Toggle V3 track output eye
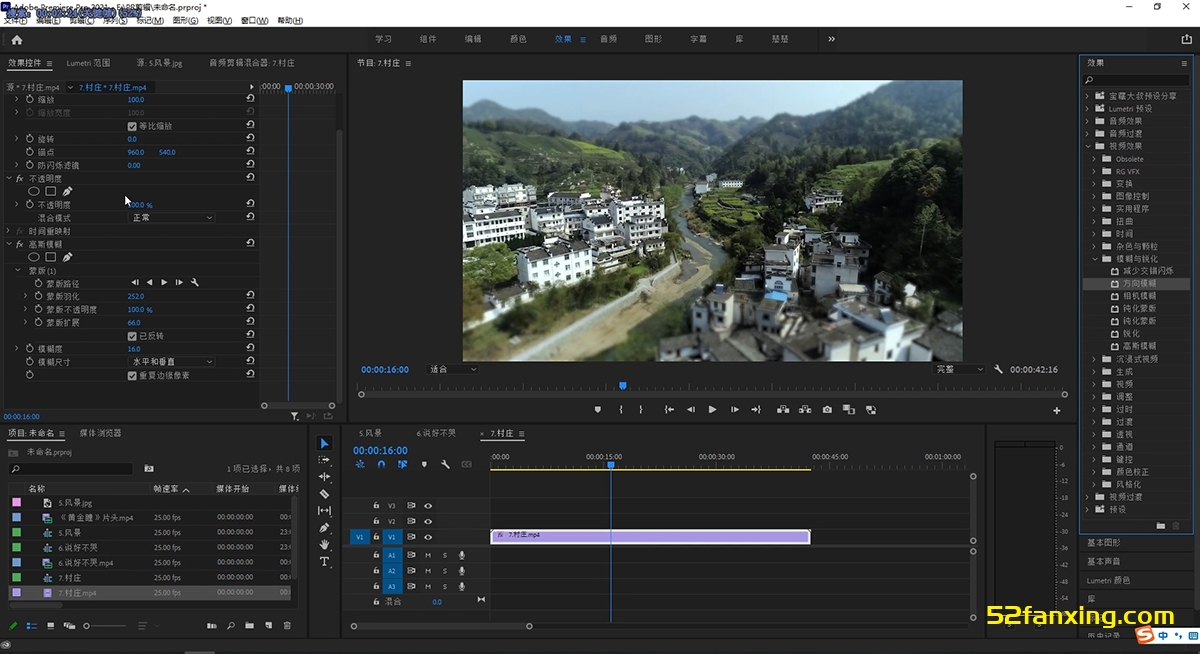This screenshot has height=654, width=1200. tap(428, 506)
